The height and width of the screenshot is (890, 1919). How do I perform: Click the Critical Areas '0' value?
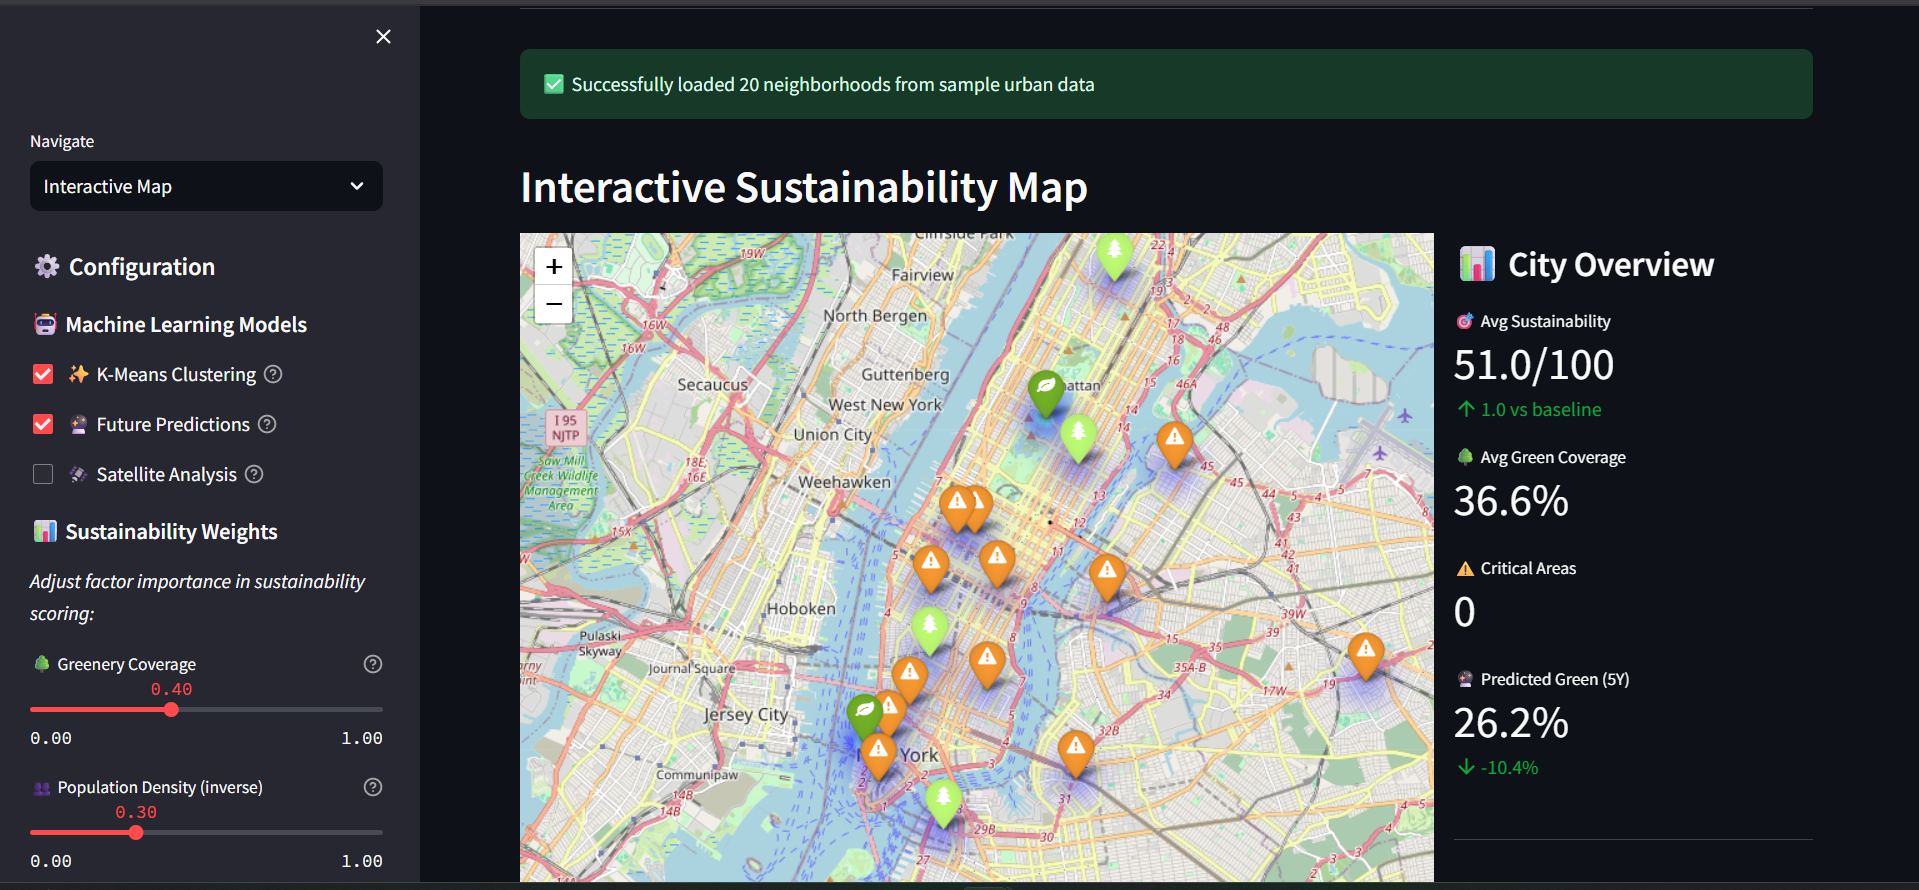(x=1465, y=612)
